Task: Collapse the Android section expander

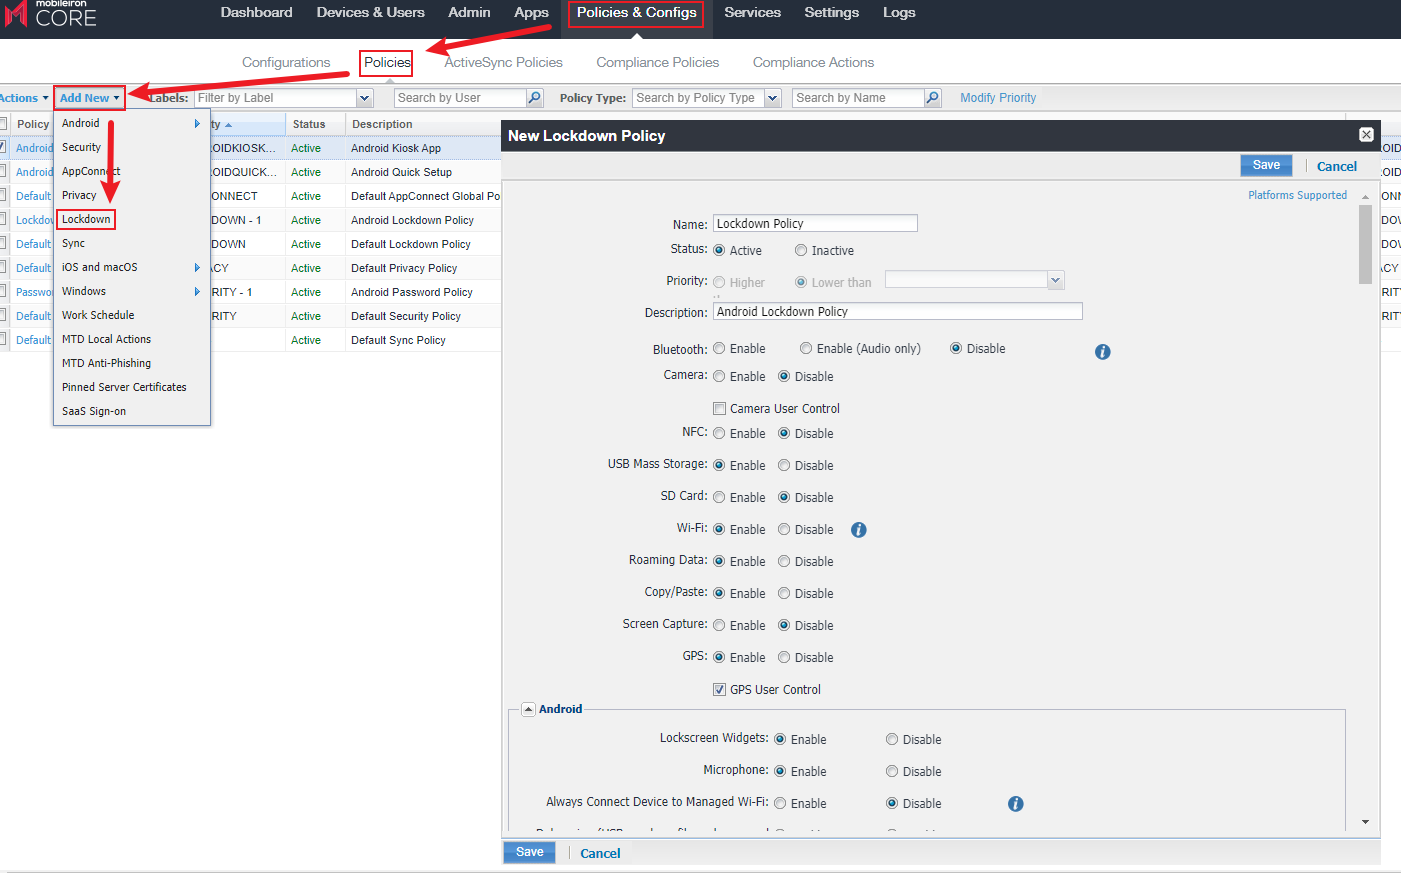Action: coord(528,709)
